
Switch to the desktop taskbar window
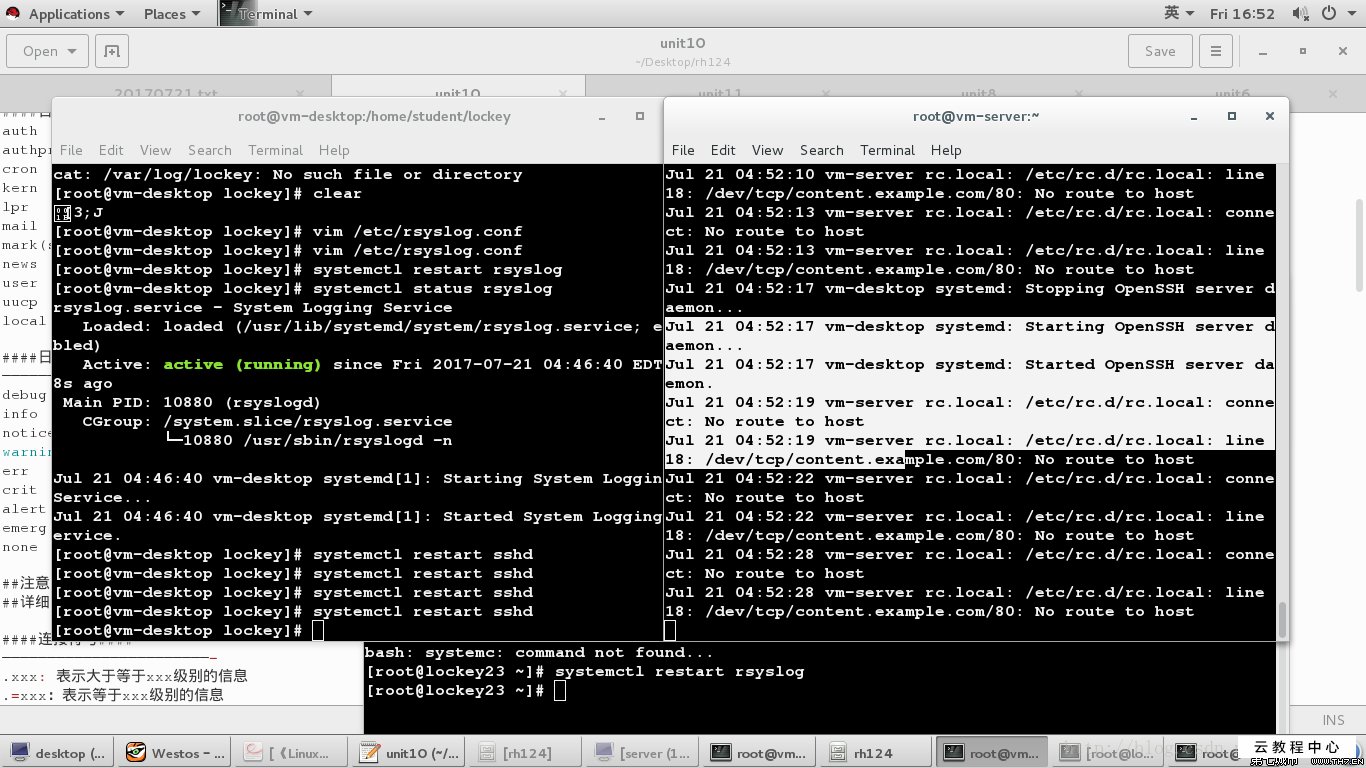click(59, 753)
